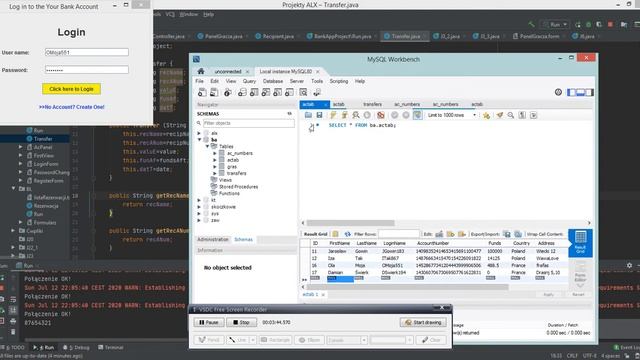Expand the Cwiptki folder in IntelliJ tree
The width and height of the screenshot is (640, 360).
13,231
